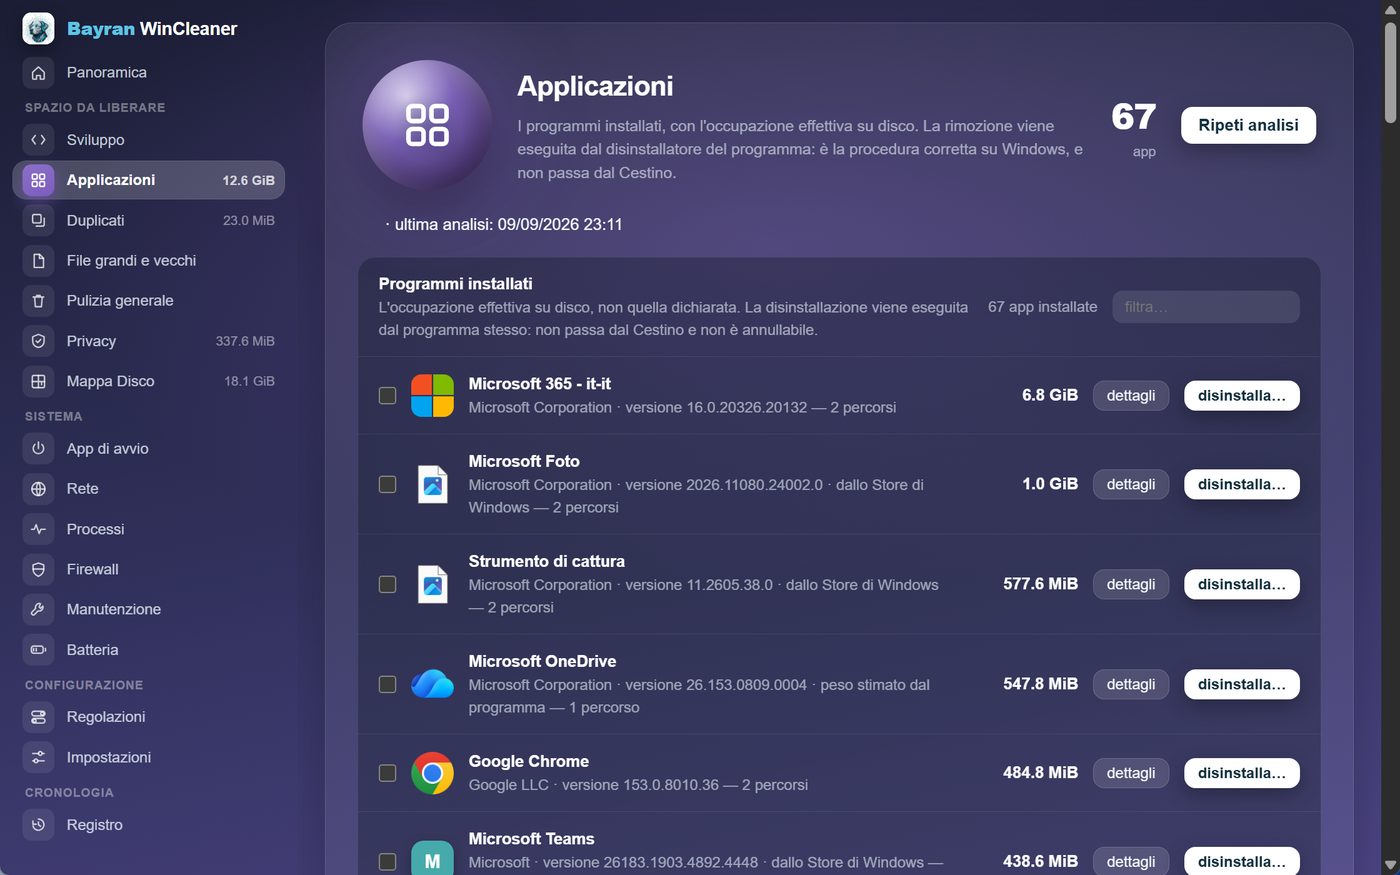The height and width of the screenshot is (875, 1400).
Task: Click the Ripeti analisi button
Action: [x=1248, y=125]
